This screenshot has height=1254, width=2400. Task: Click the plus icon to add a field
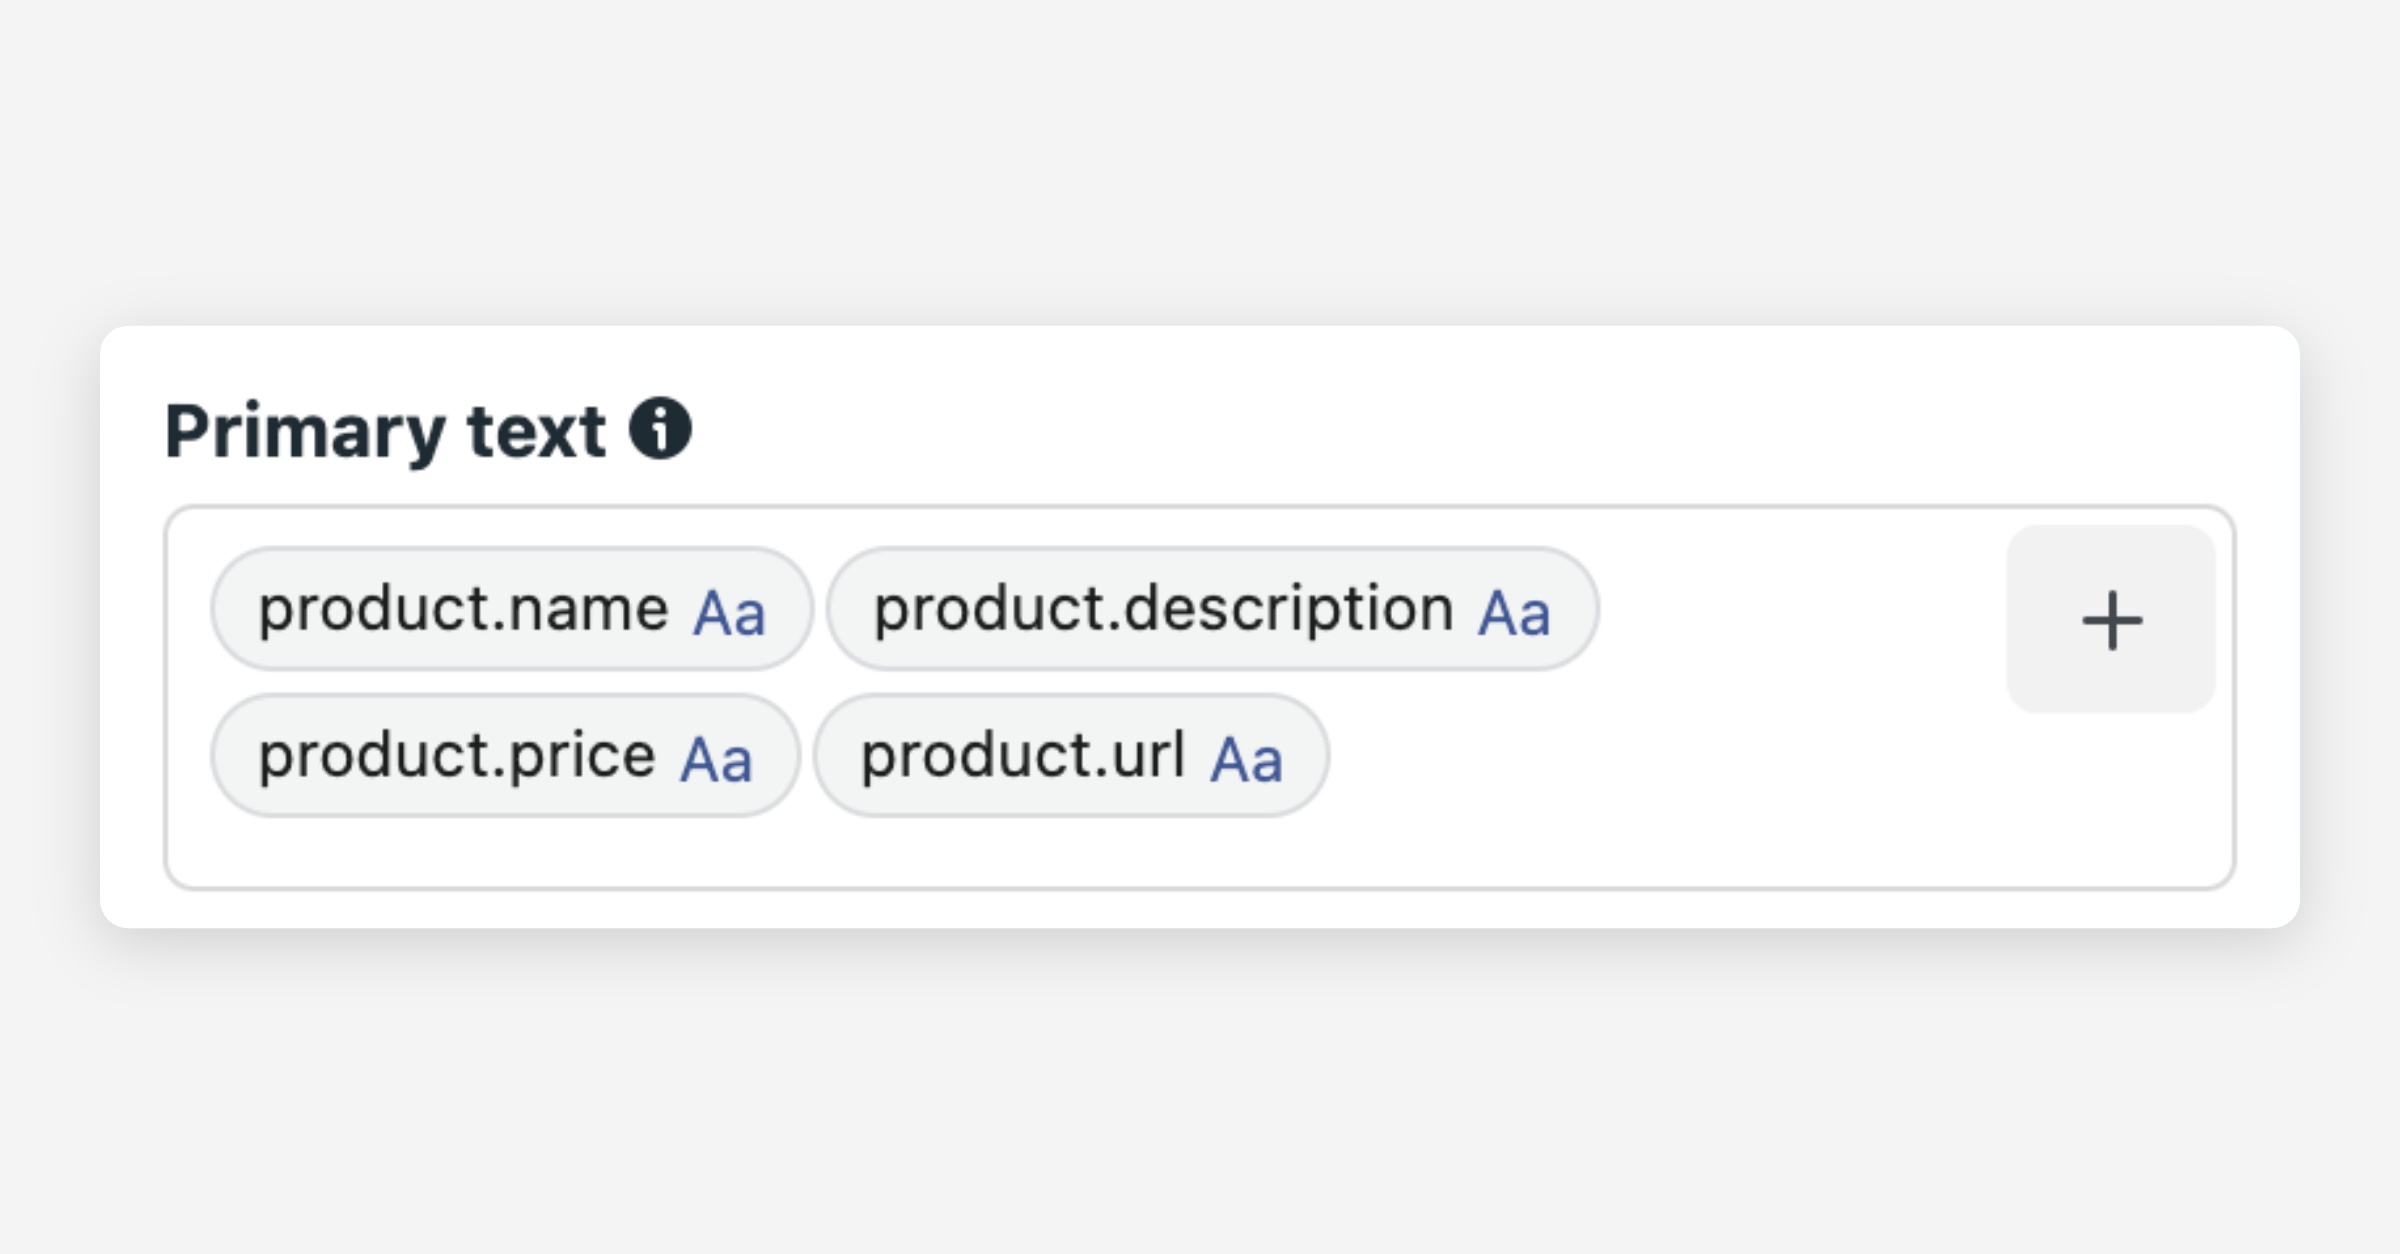[2111, 620]
